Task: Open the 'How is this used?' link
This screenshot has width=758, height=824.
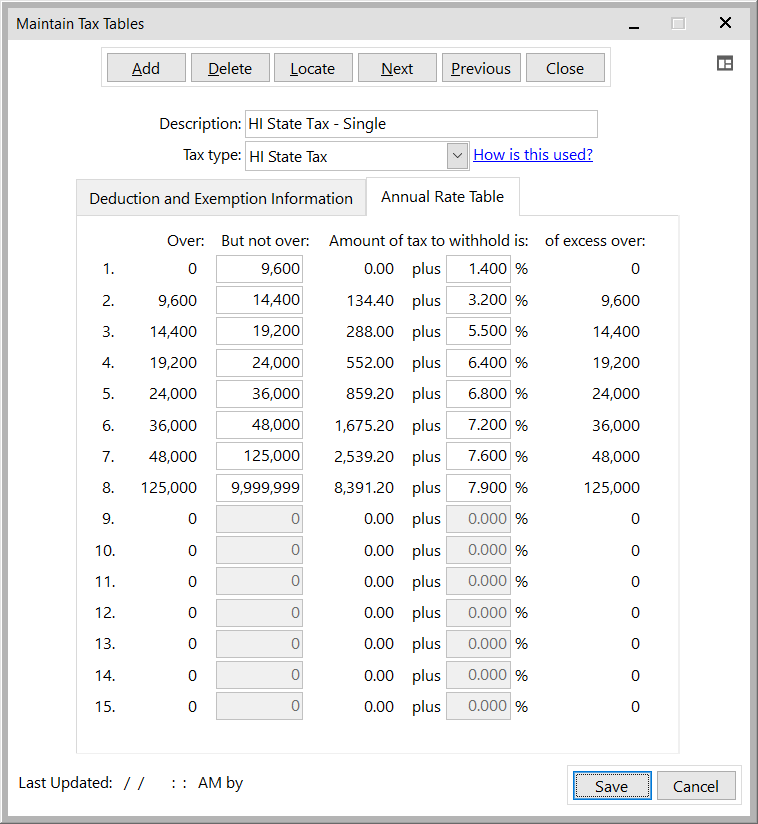Action: 533,155
